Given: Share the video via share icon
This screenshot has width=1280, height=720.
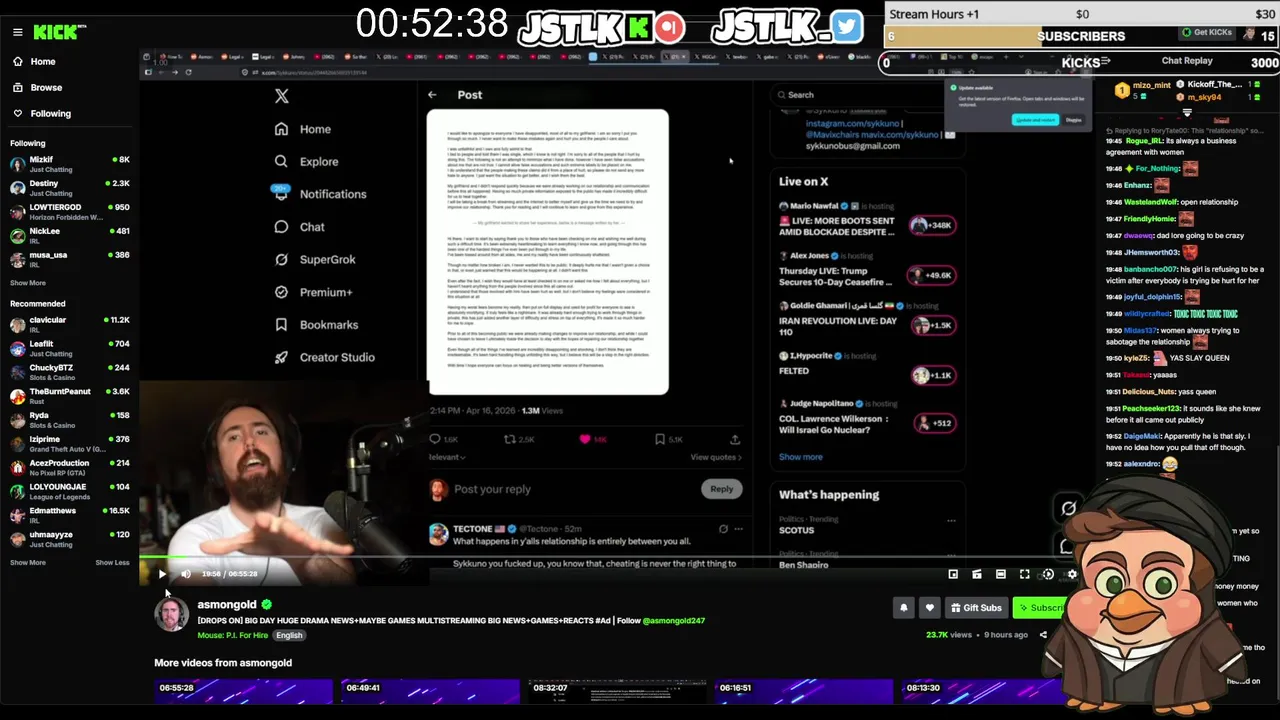Looking at the screenshot, I should click(x=1043, y=635).
